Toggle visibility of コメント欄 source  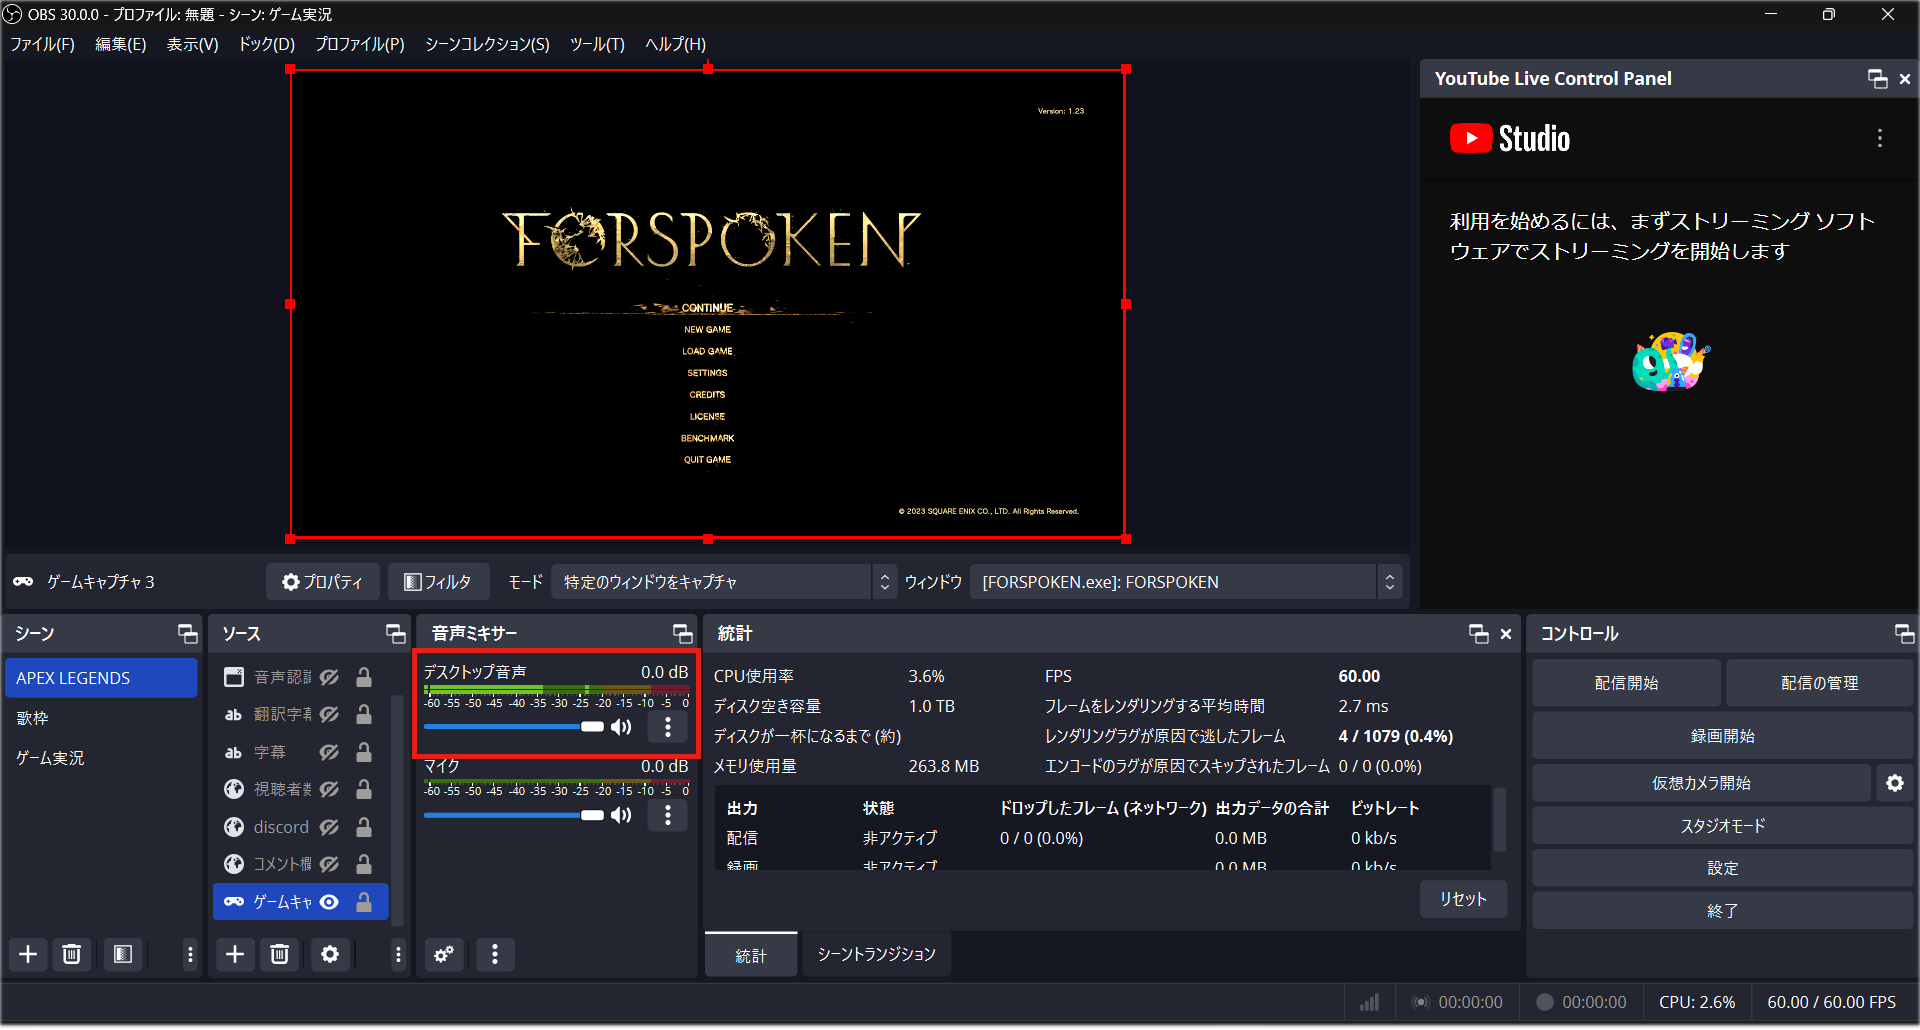tap(329, 865)
